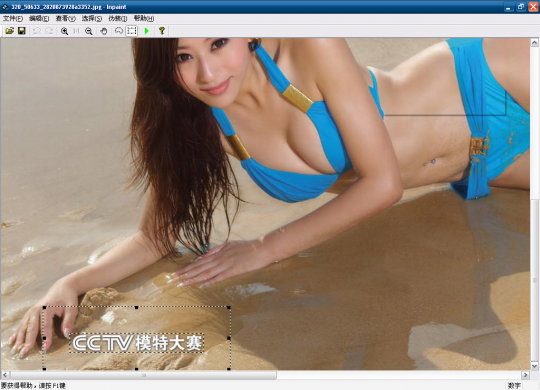
Task: Open the 选择(S) menu
Action: 92,19
